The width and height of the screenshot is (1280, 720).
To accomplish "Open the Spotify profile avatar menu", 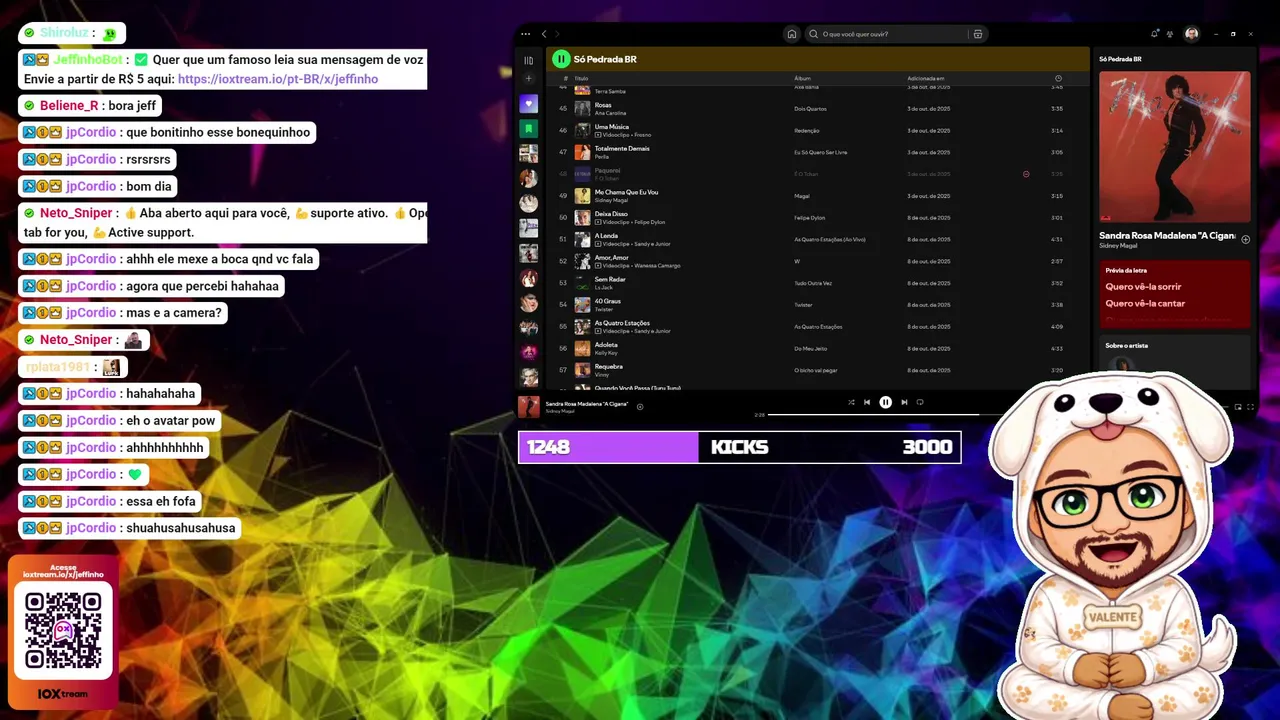I will 1191,34.
